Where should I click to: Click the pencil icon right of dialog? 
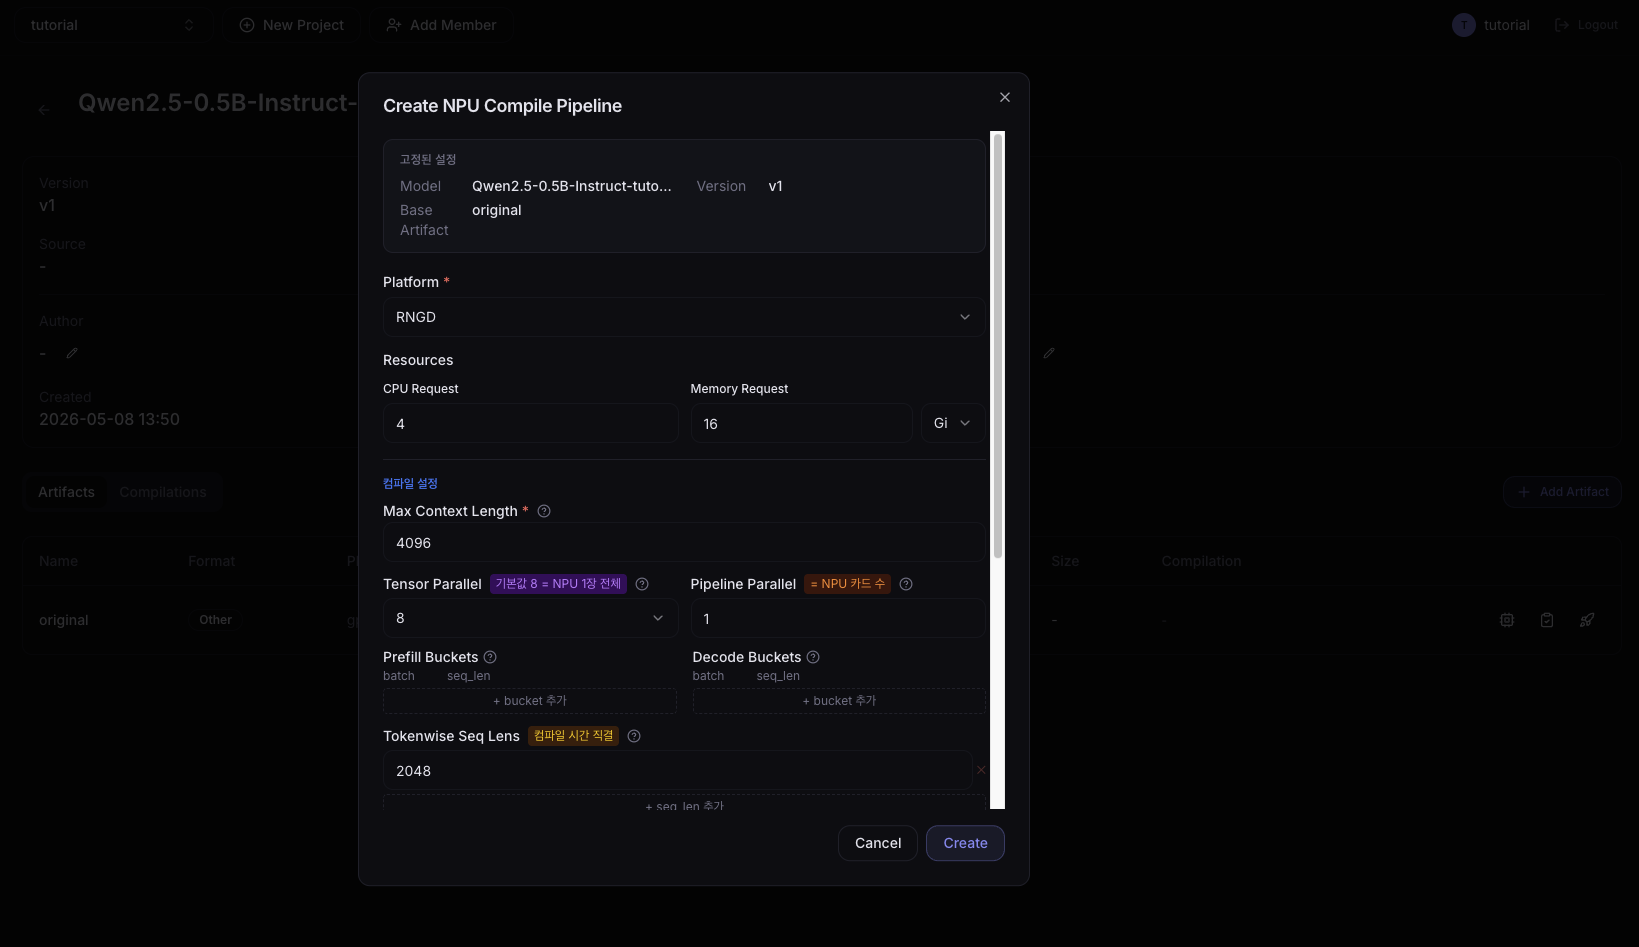[1049, 353]
